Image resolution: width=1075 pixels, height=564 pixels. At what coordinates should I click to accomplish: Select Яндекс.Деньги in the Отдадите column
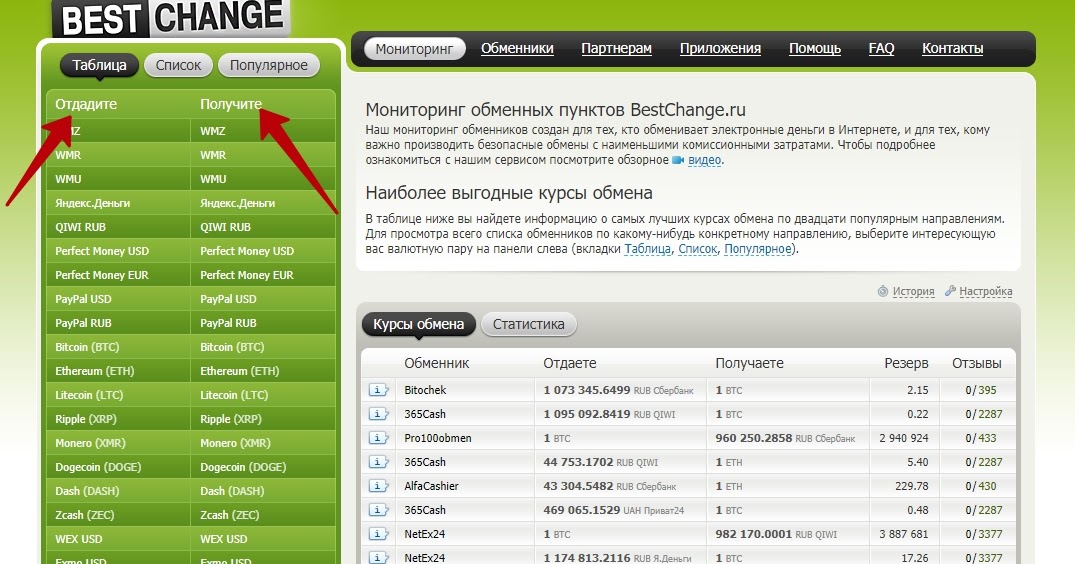coord(118,203)
